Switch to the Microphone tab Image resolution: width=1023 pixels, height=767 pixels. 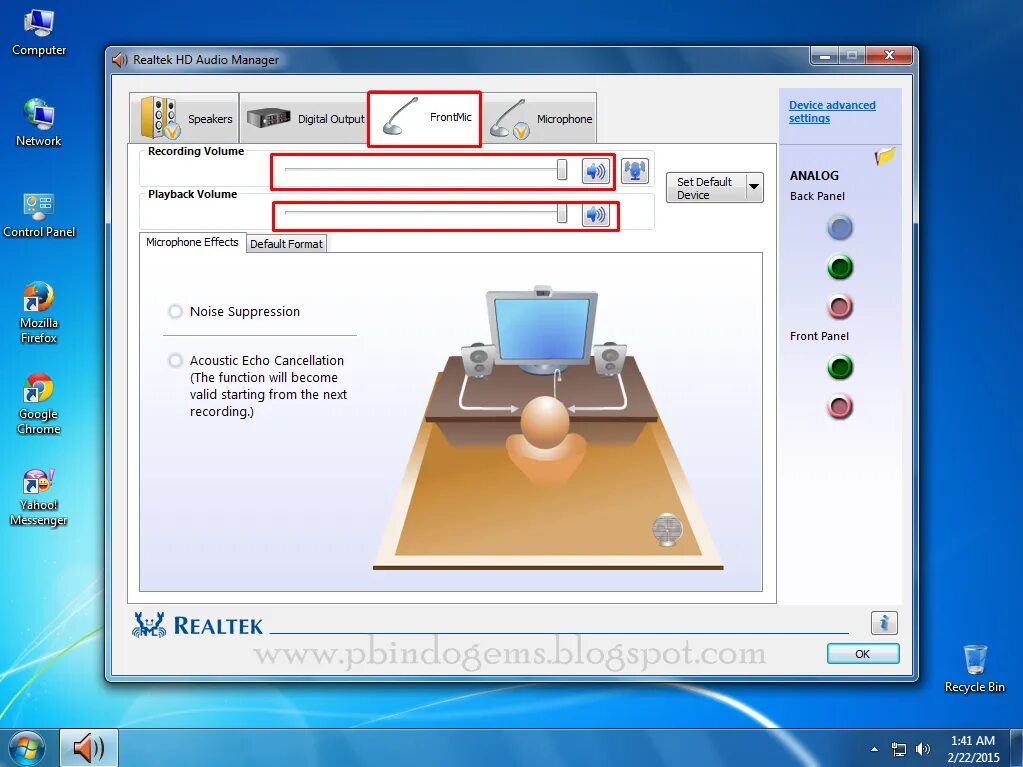(539, 118)
